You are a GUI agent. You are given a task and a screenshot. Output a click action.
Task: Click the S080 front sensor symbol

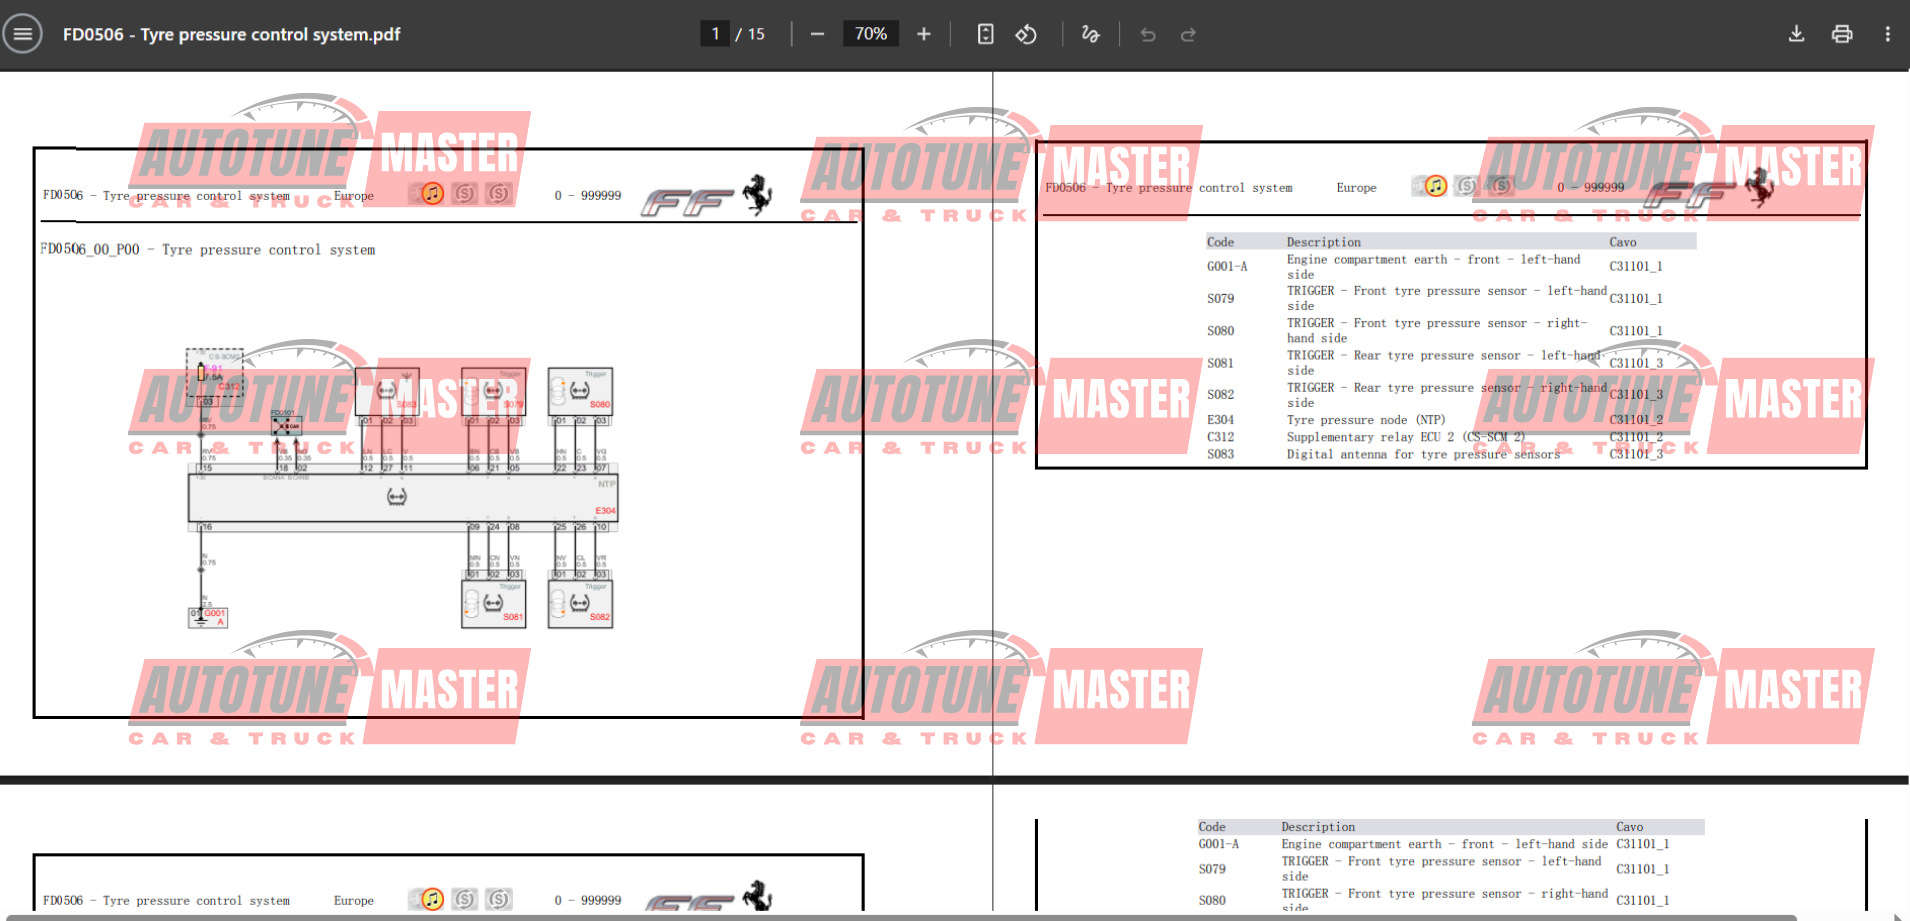click(580, 391)
